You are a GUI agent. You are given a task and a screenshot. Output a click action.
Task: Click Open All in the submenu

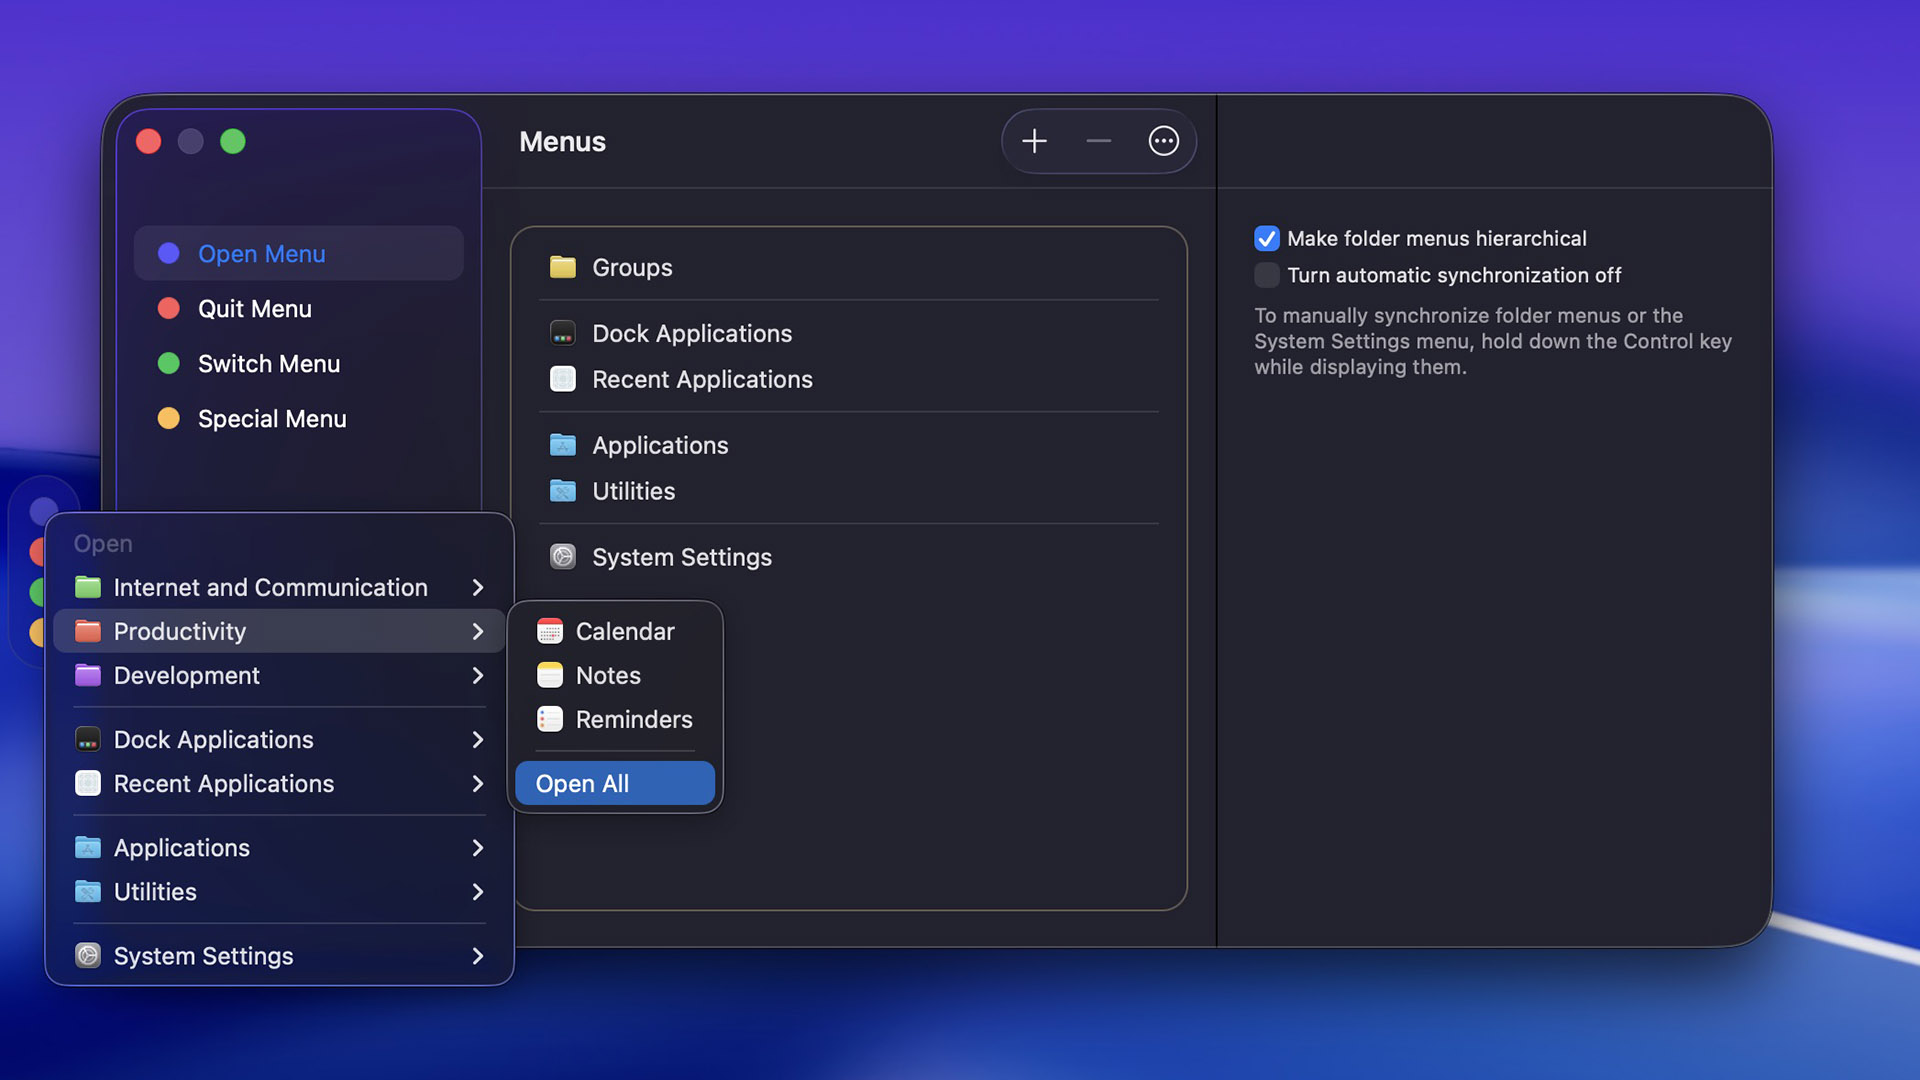tap(615, 783)
